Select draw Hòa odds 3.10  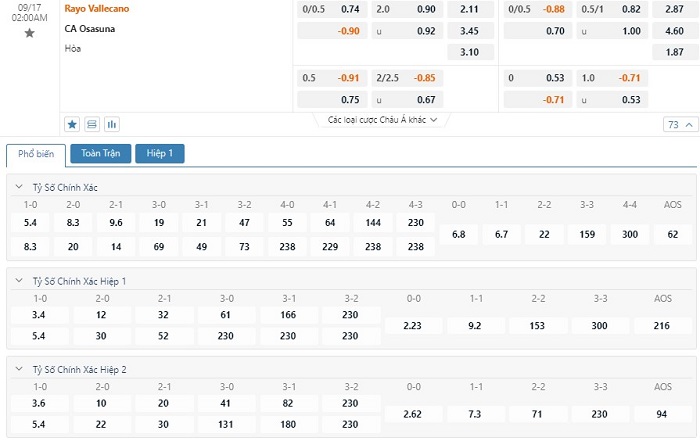(x=470, y=52)
